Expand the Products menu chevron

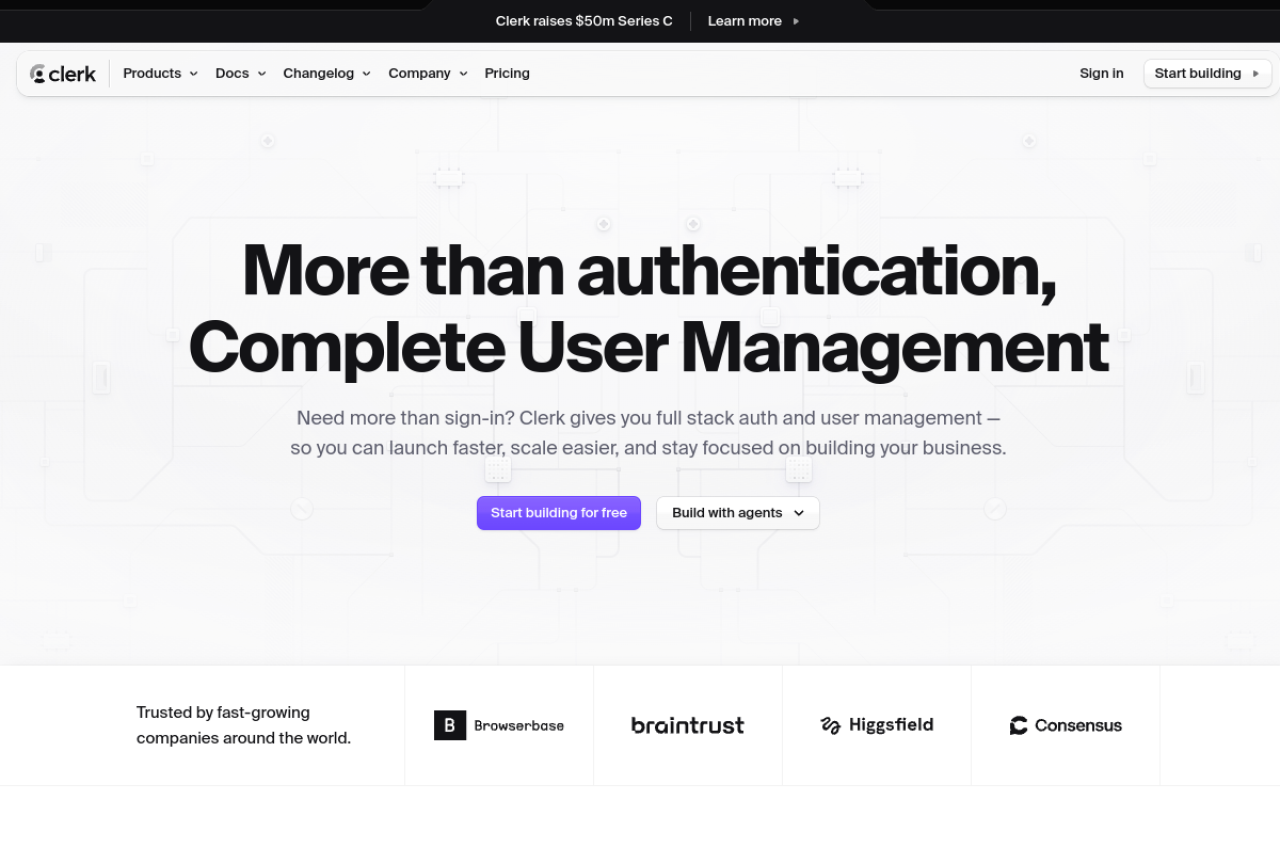tap(193, 74)
